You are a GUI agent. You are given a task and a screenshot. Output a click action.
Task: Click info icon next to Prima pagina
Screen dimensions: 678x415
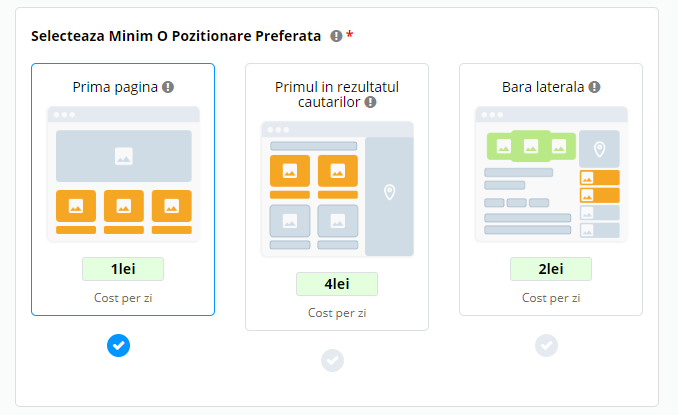coord(168,87)
